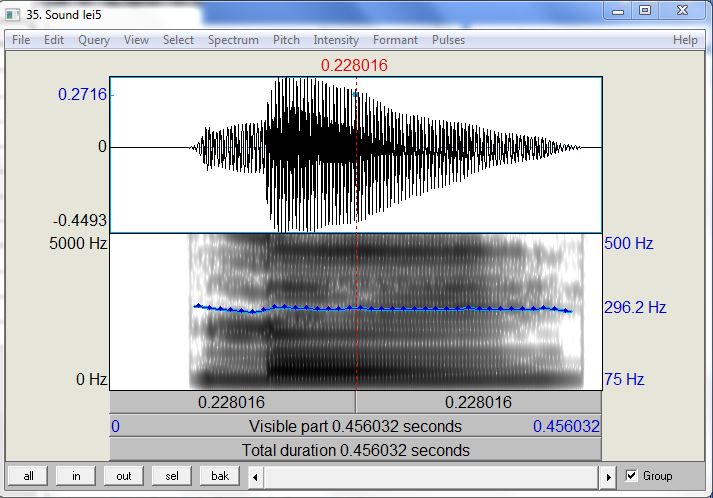The image size is (713, 498).
Task: Toggle the Group checkbox
Action: [x=631, y=476]
